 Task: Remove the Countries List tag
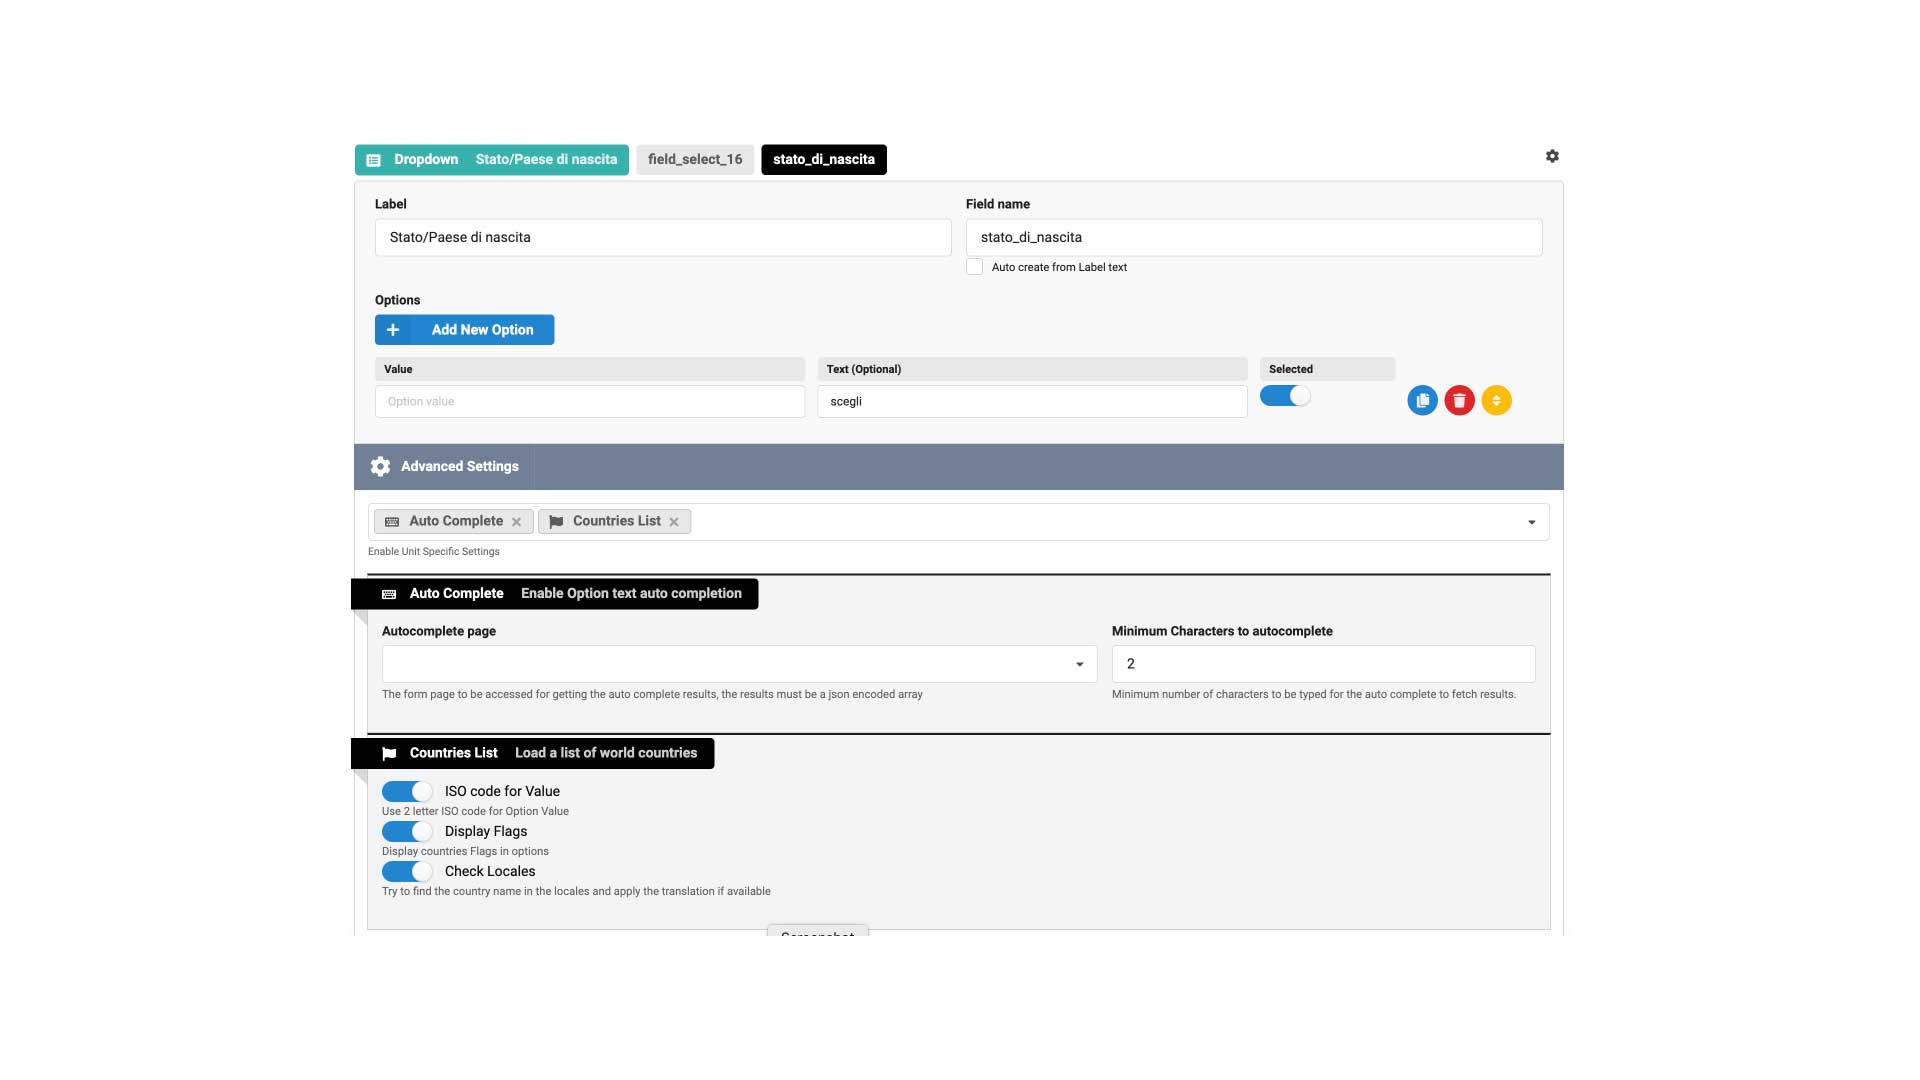pyautogui.click(x=674, y=522)
